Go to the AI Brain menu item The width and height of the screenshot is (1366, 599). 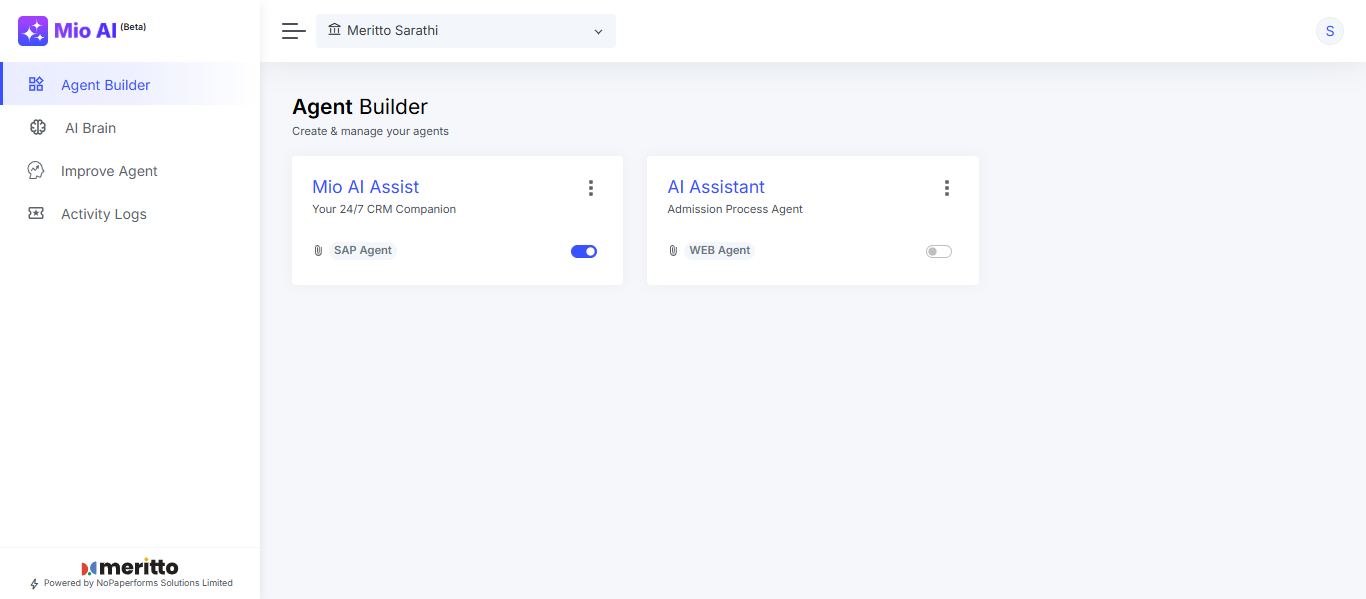point(90,128)
